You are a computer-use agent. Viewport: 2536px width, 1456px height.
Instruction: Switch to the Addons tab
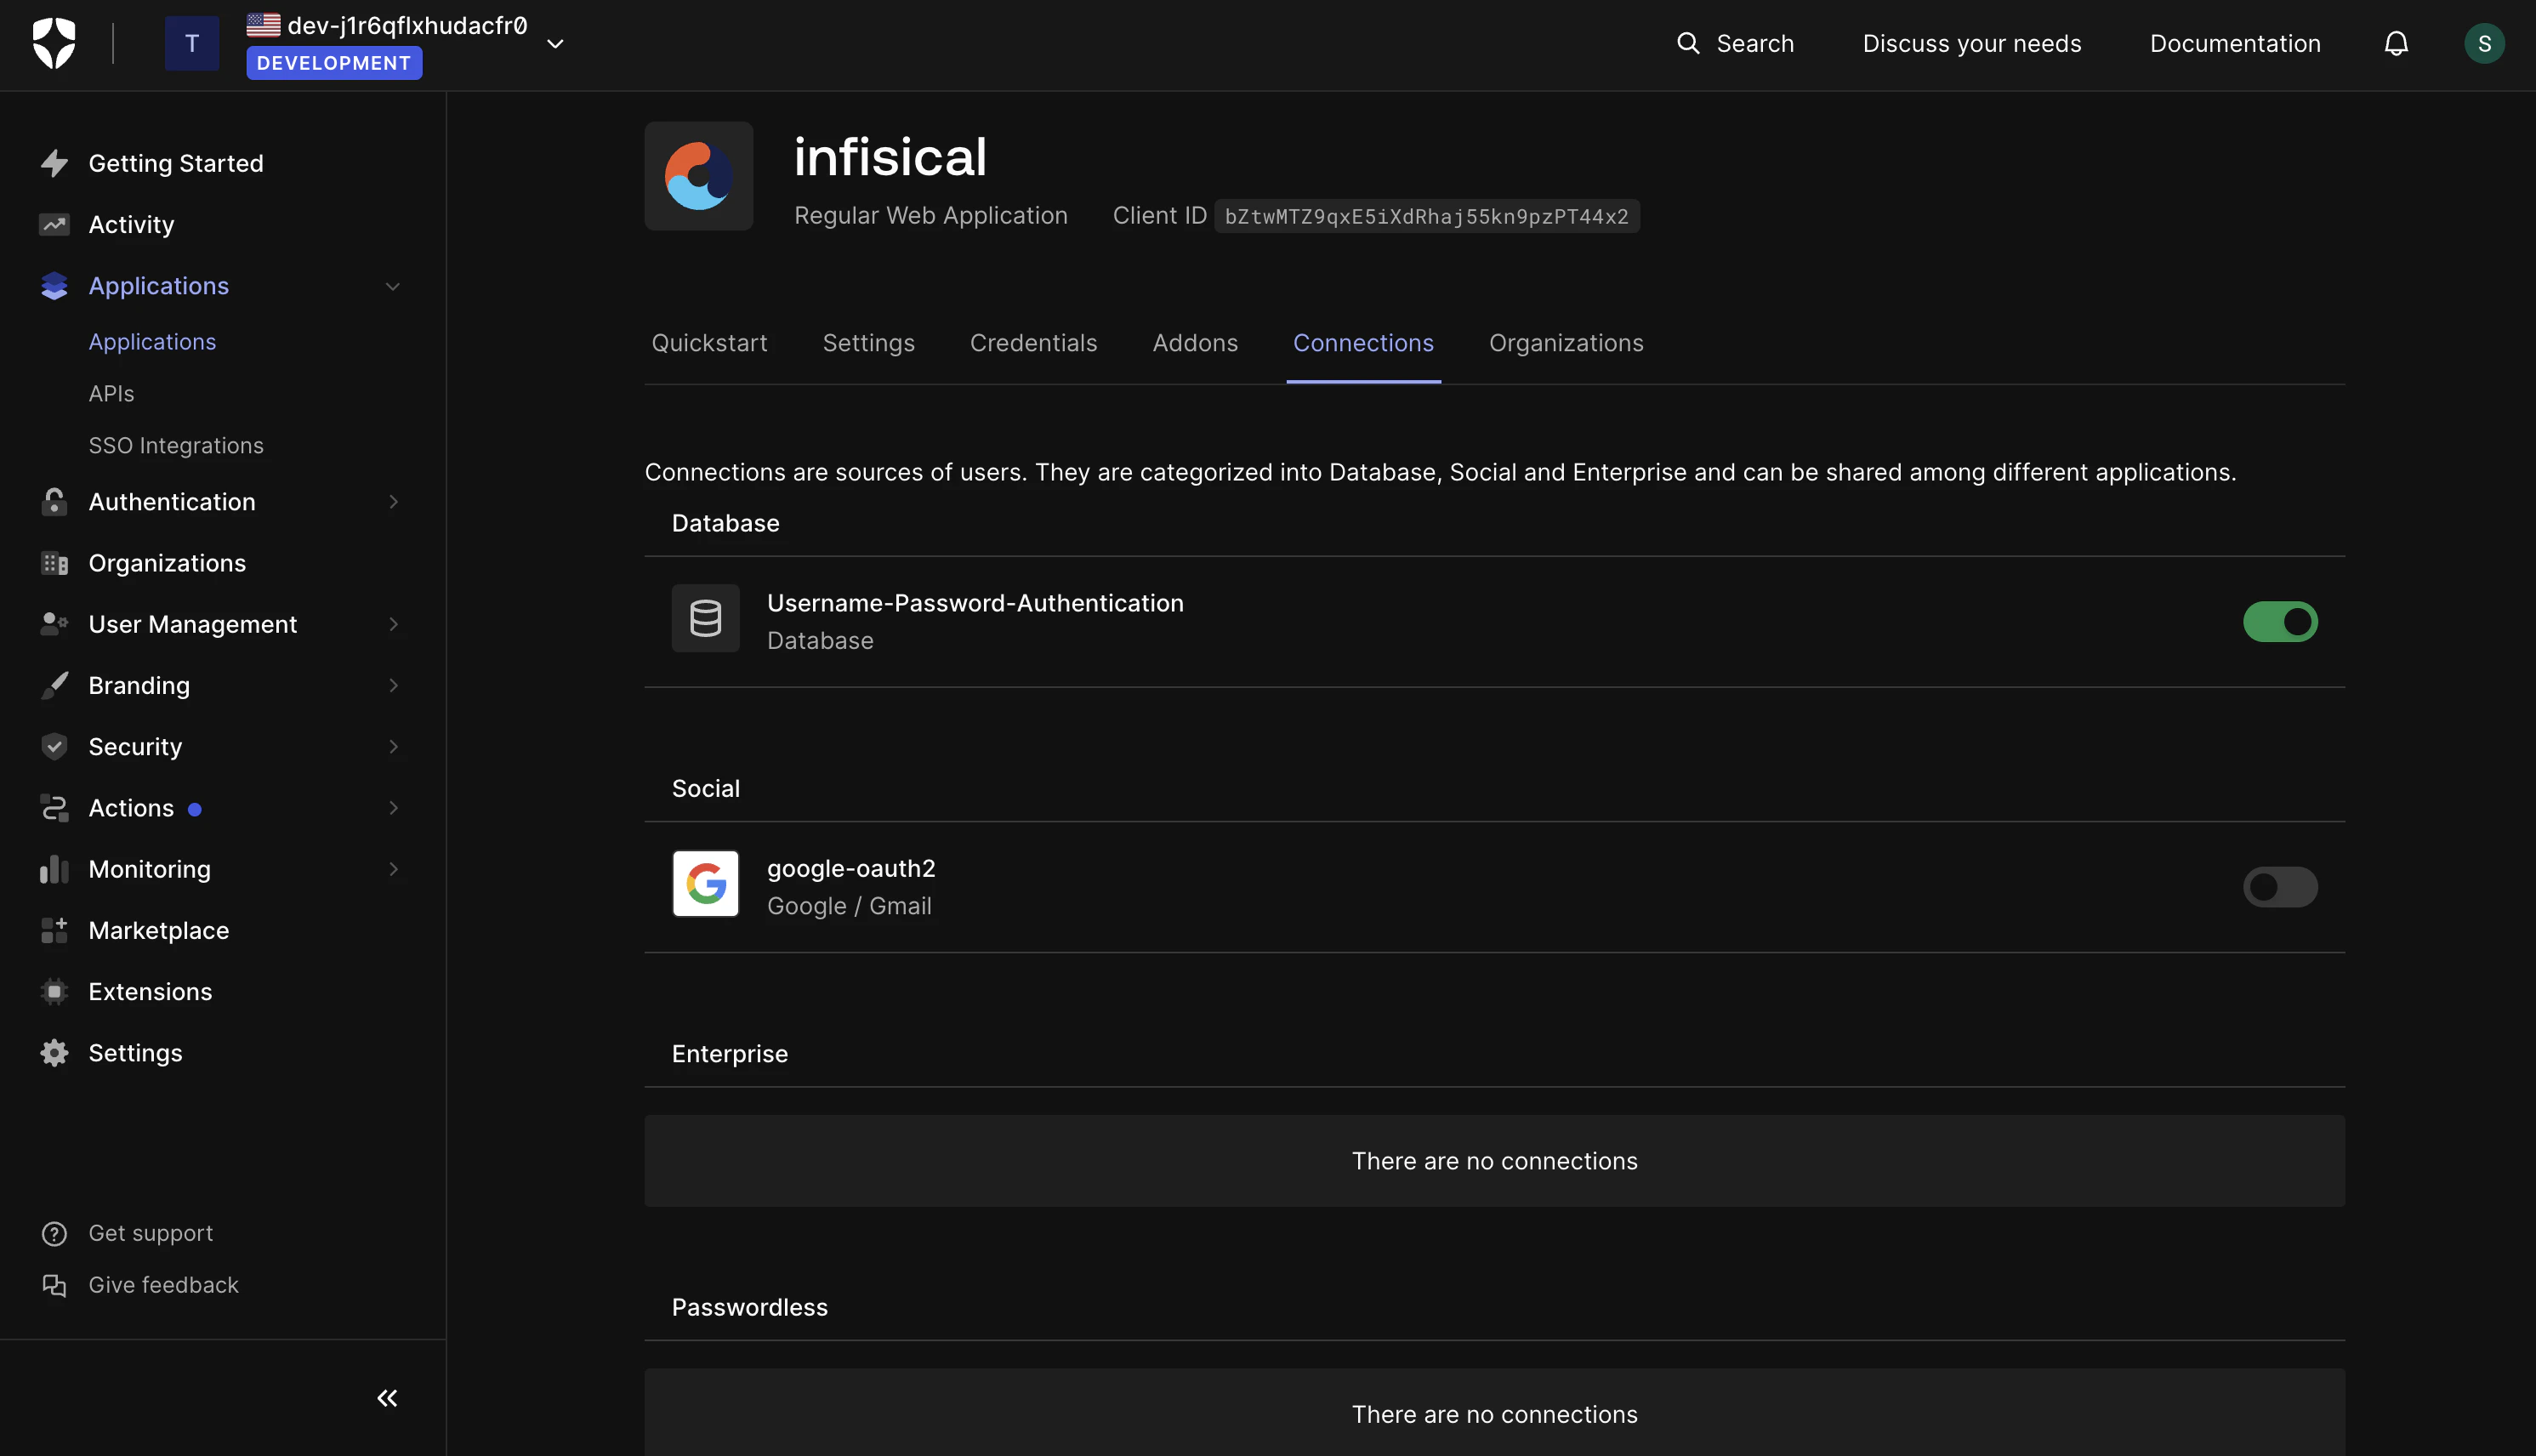click(1195, 343)
